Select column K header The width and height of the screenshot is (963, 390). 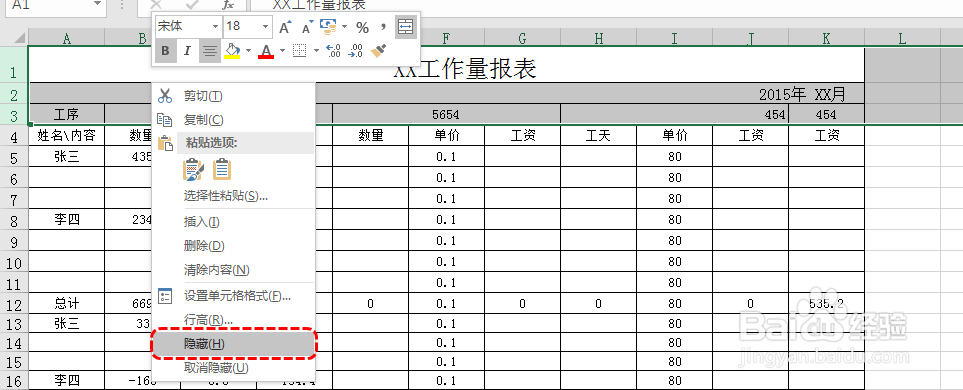coord(827,39)
